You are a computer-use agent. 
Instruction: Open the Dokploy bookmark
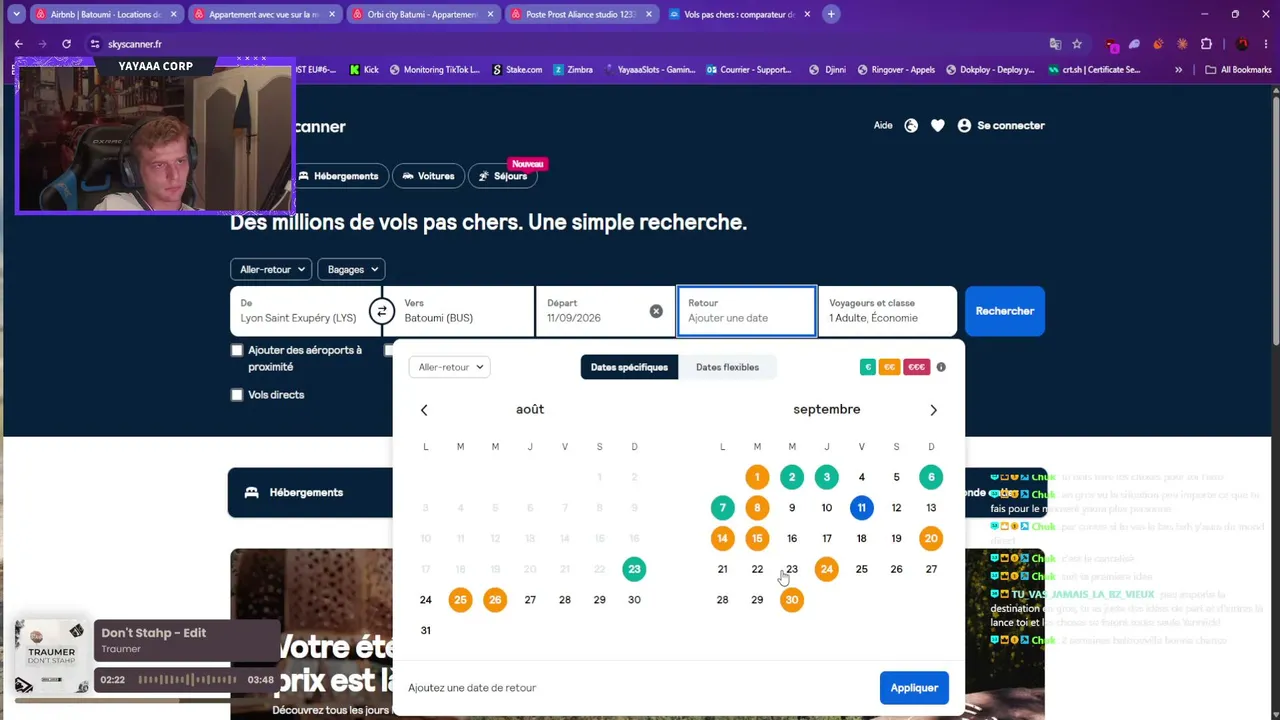(990, 70)
